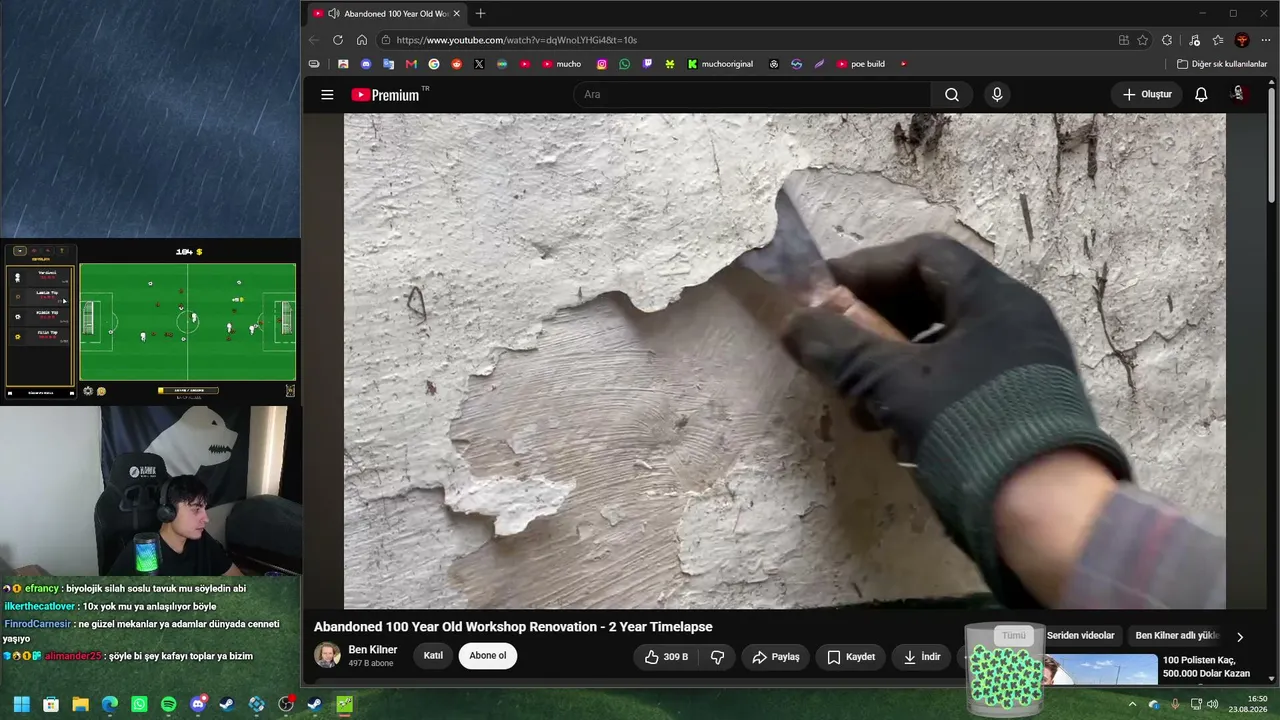Open the Google bookmark icon
Screen dimensions: 1280x720
pyautogui.click(x=434, y=64)
